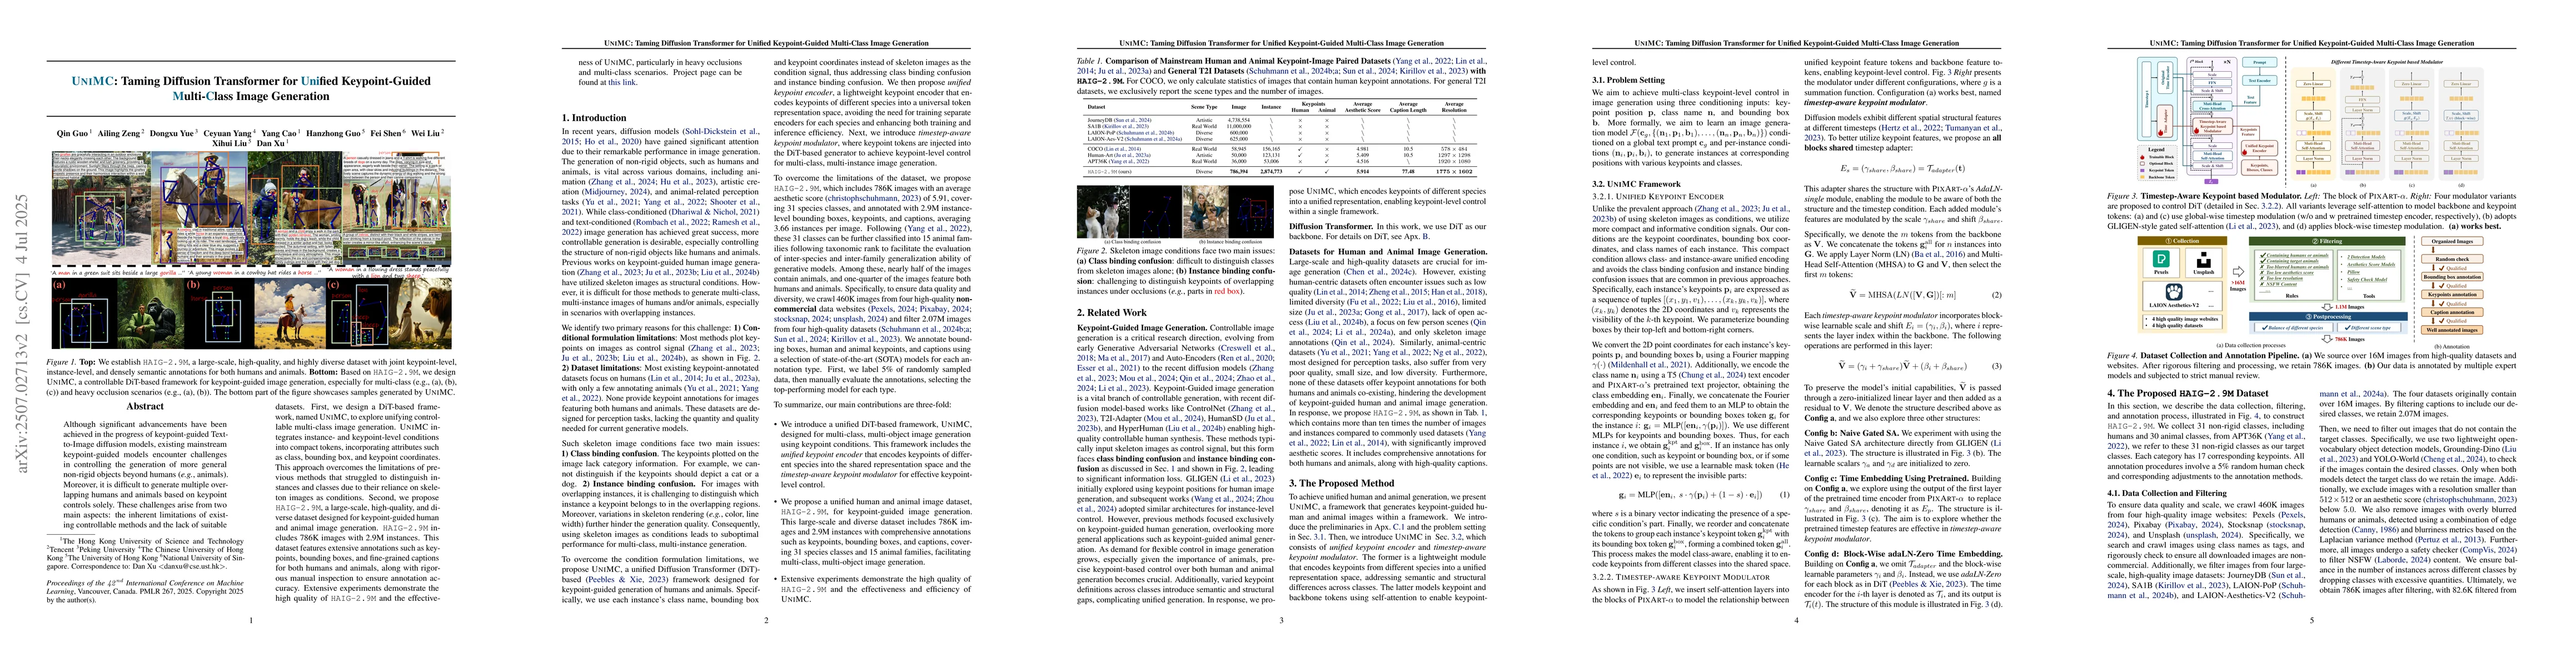The width and height of the screenshot is (2576, 667).
Task: Click the Unsplash logo in Figure 4
Action: click(x=2204, y=260)
